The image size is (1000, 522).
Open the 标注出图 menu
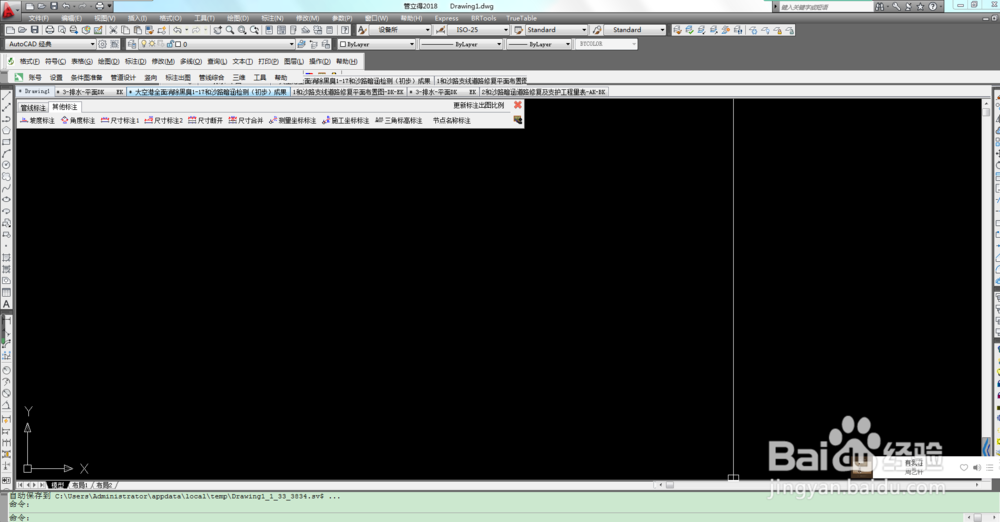[178, 77]
